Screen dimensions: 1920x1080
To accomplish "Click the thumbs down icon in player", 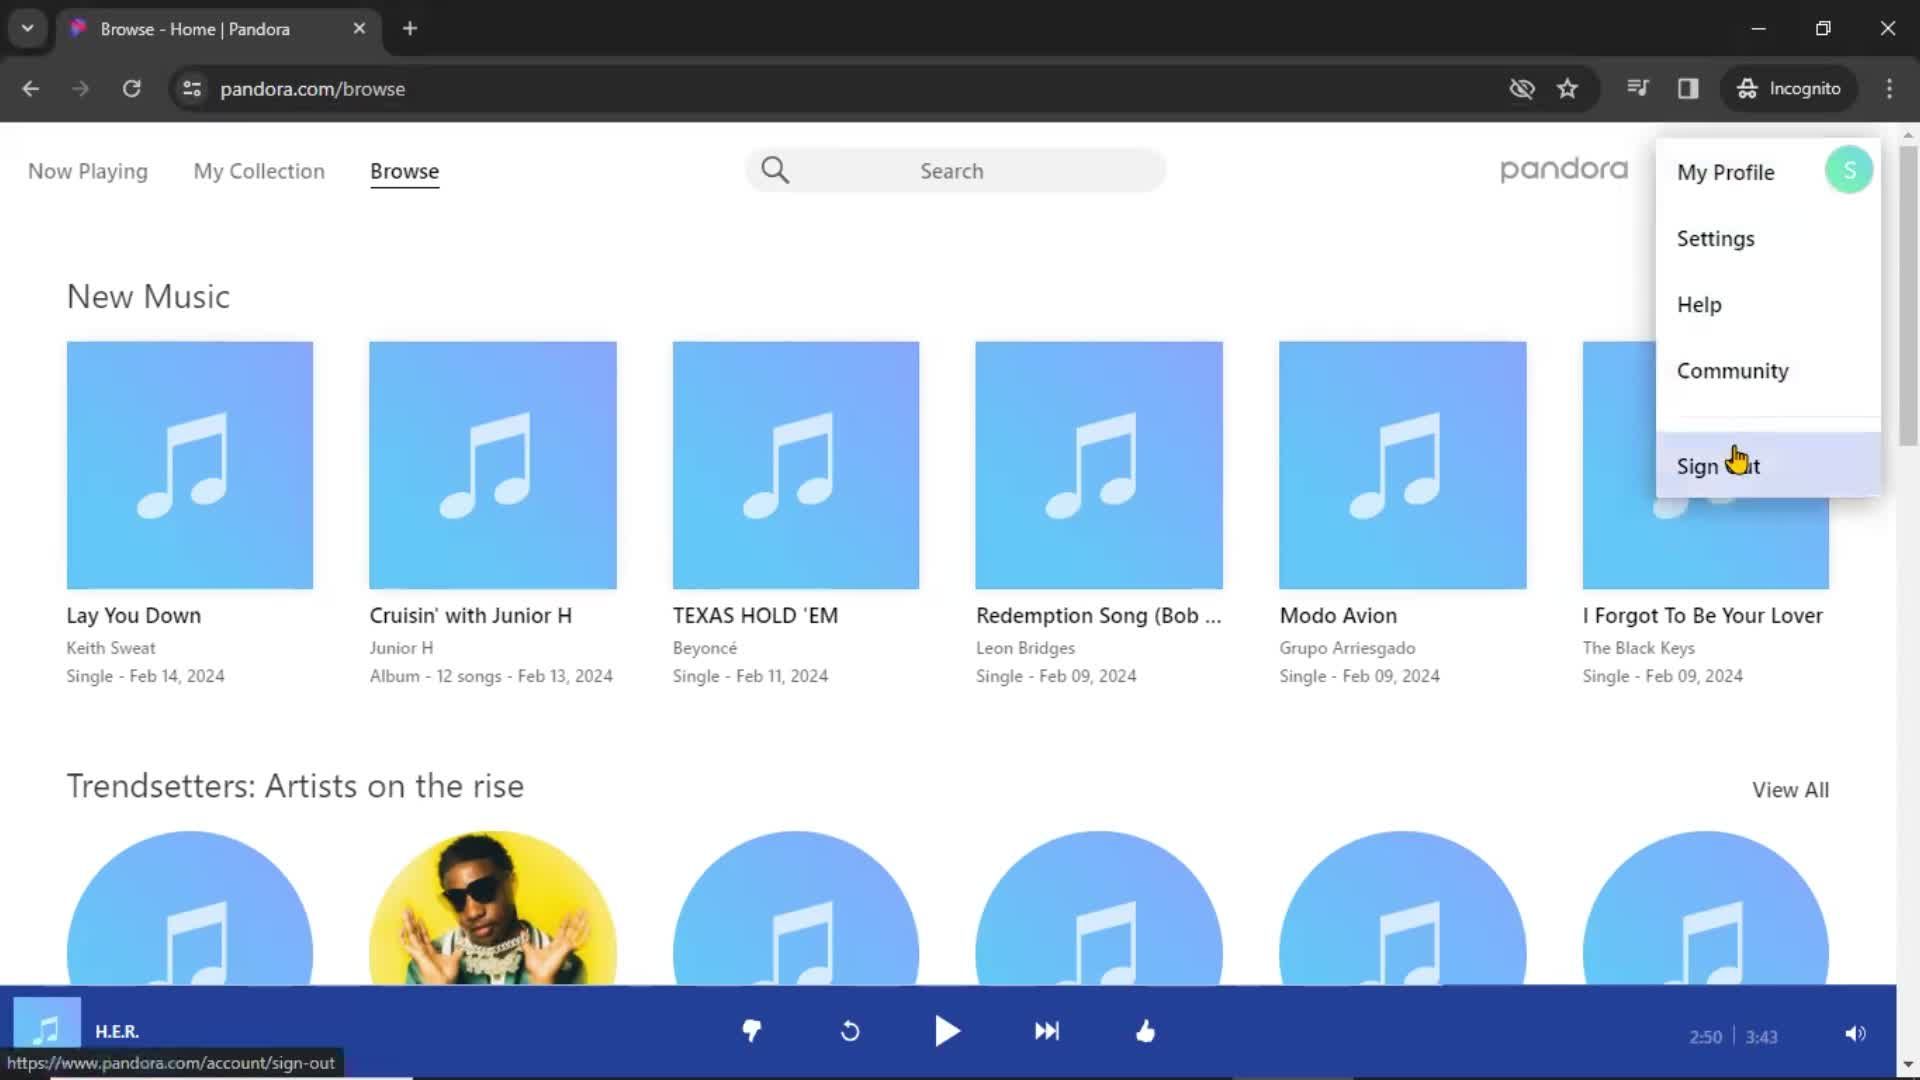I will tap(752, 1031).
